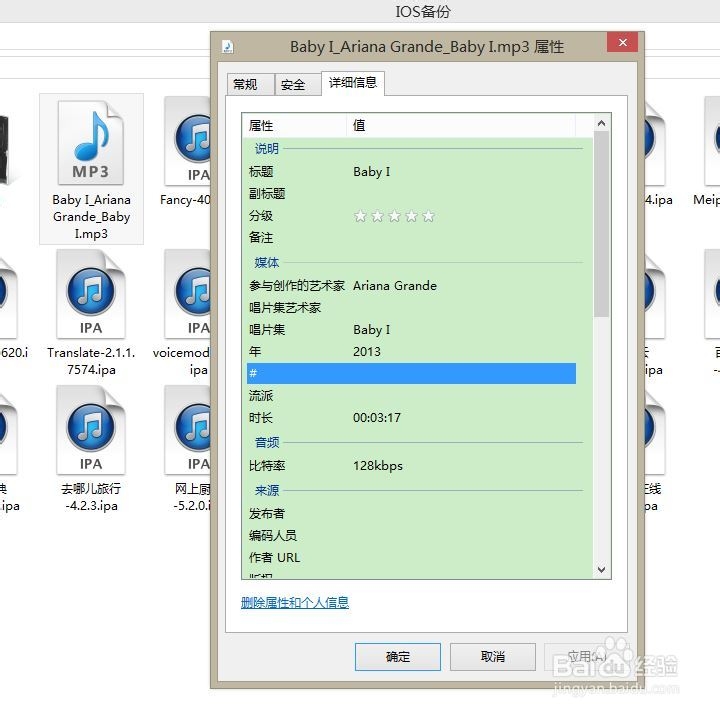Screen dimensions: 720x714
Task: Select the voicemod IPA file icon
Action: (187, 294)
